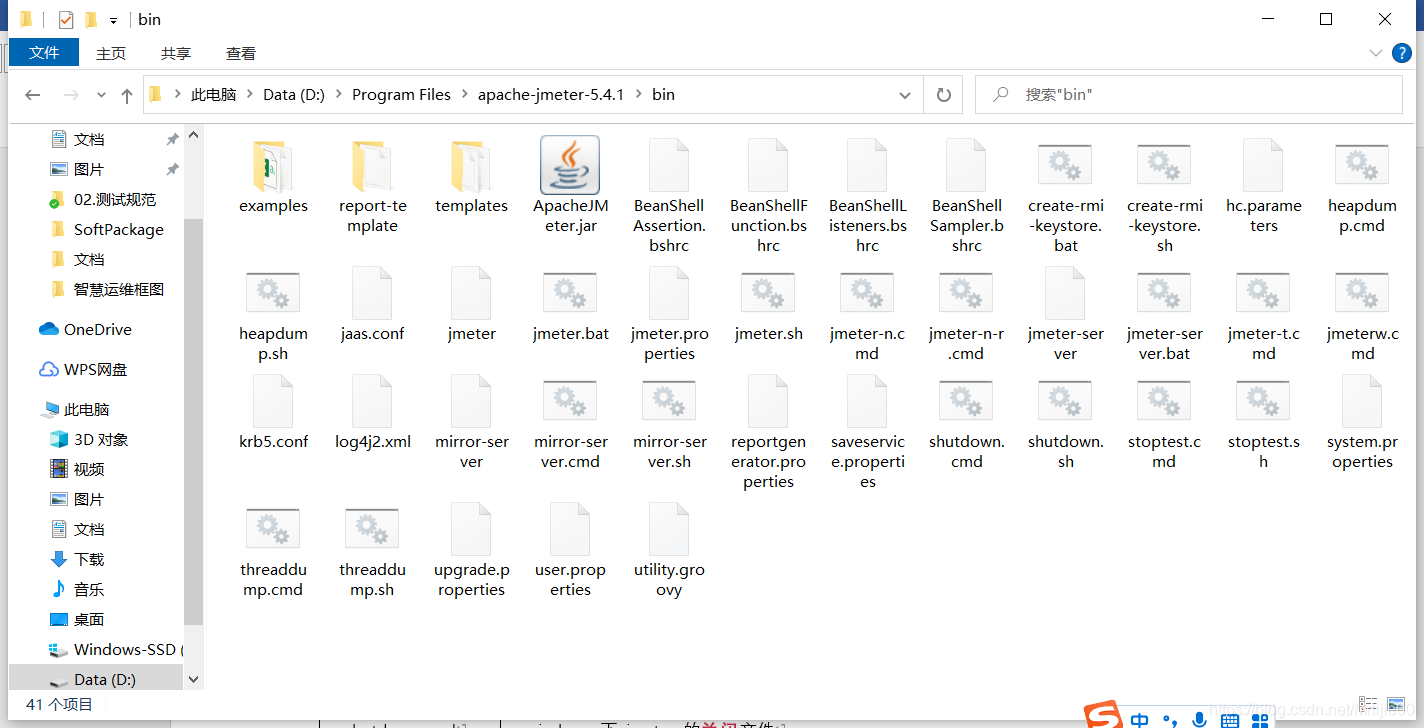Select Data (D:) drive in navigation pane
The height and width of the screenshot is (728, 1424).
(x=104, y=679)
